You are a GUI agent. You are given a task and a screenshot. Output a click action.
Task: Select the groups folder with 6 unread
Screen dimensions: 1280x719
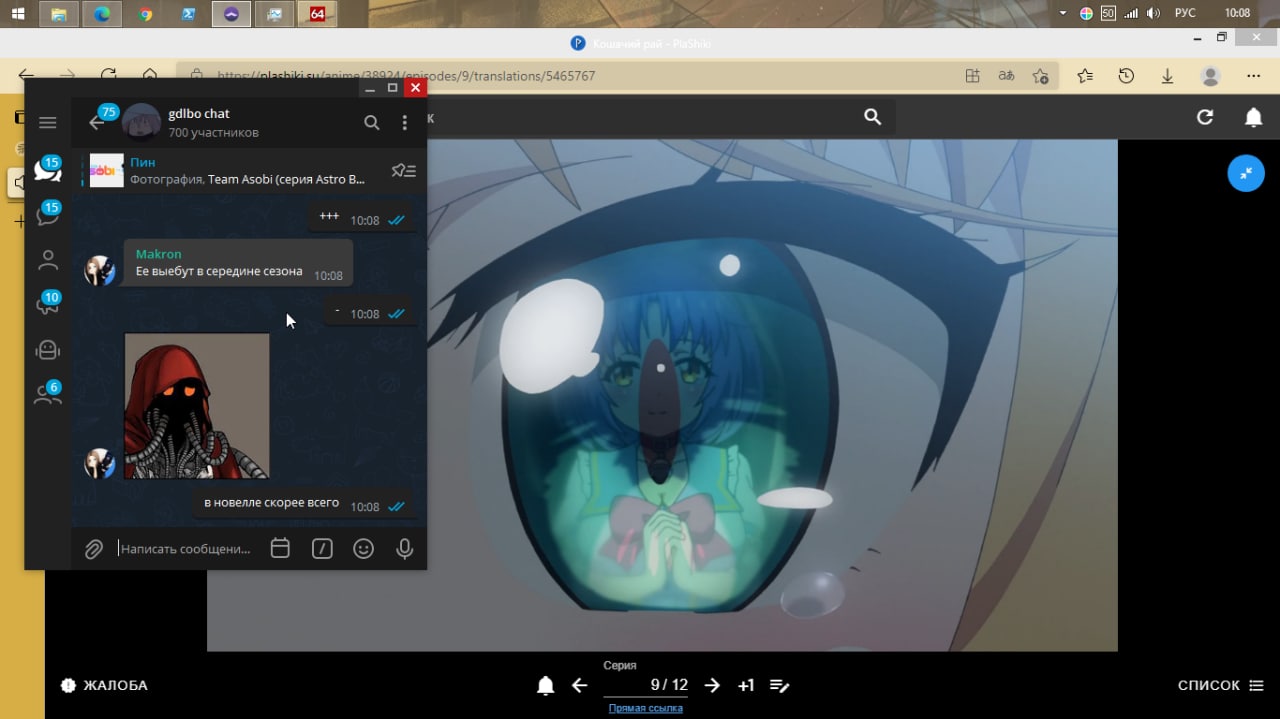pyautogui.click(x=47, y=394)
